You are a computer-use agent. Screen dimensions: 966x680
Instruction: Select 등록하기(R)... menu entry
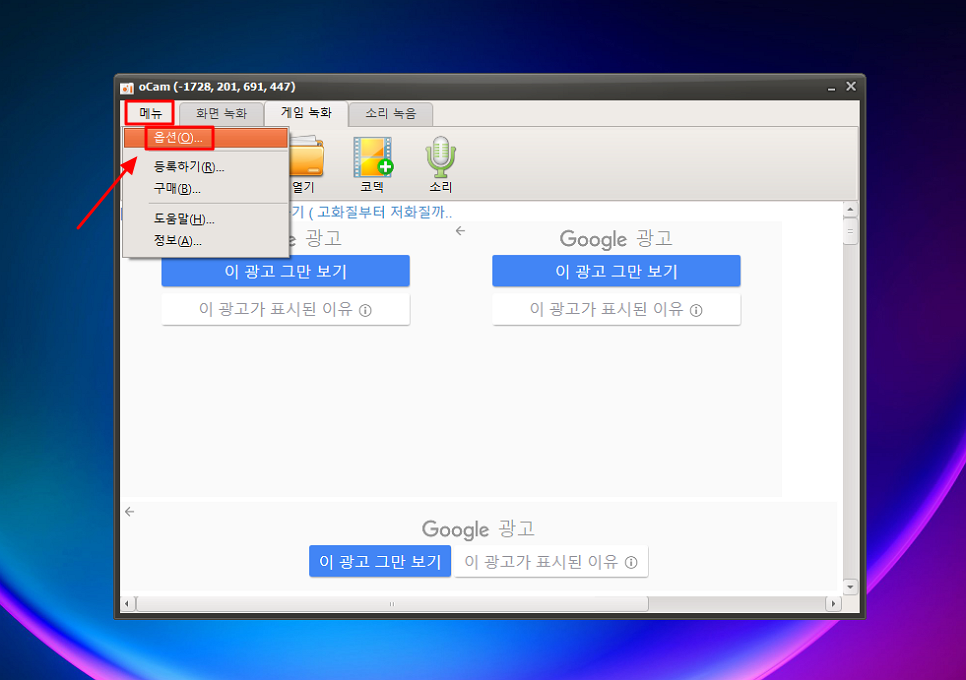point(206,166)
